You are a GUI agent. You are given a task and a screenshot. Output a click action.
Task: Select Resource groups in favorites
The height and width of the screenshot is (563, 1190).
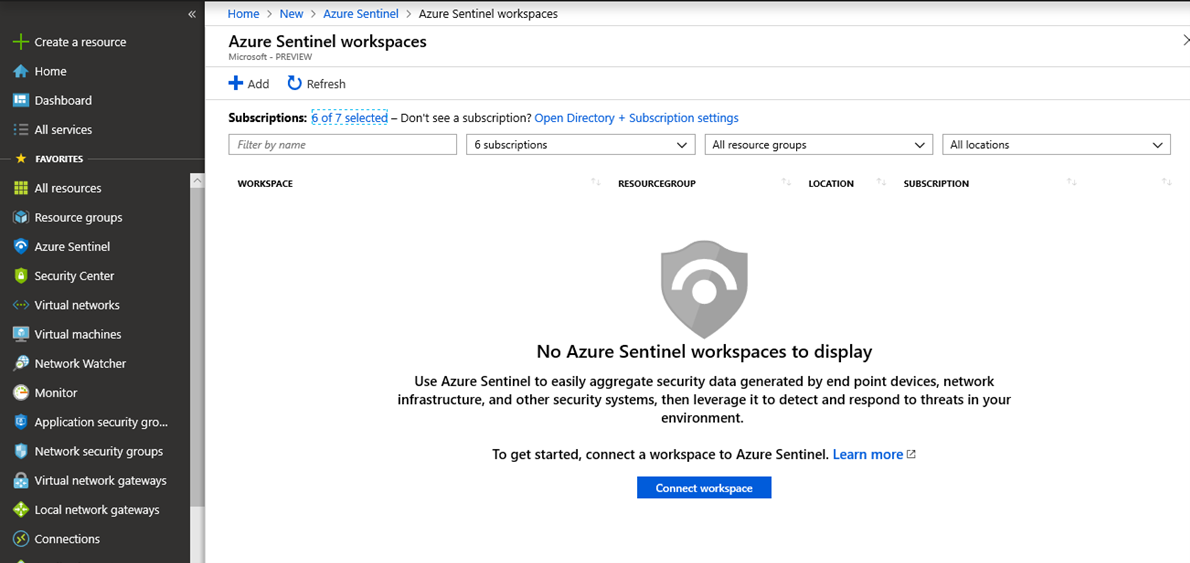(78, 218)
